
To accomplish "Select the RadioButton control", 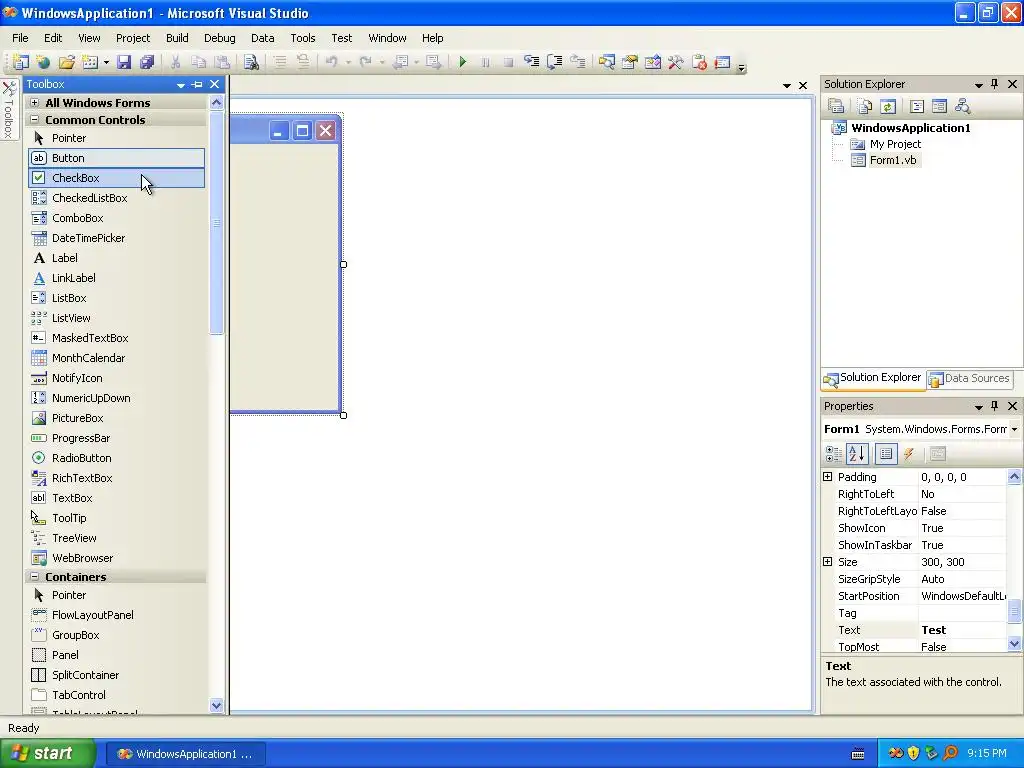I will 116,458.
